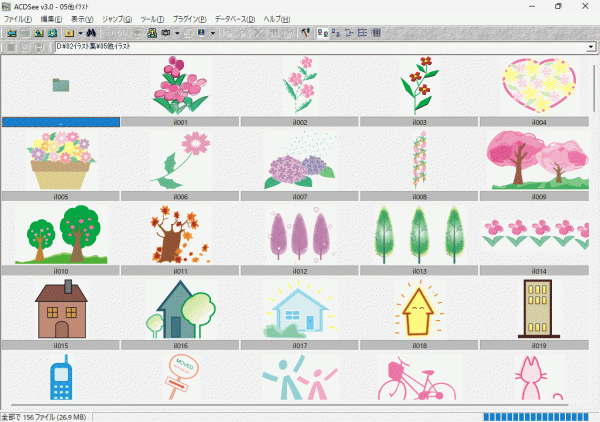Screen dimensions: 600x422
Task: Click the back arrow toolbar icon
Action: pyautogui.click(x=12, y=33)
